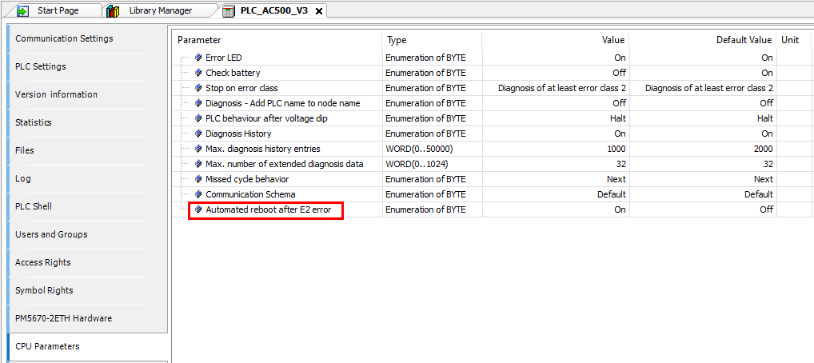This screenshot has height=363, width=814.
Task: Click the icon beside Missed cycle behavior
Action: coord(198,179)
